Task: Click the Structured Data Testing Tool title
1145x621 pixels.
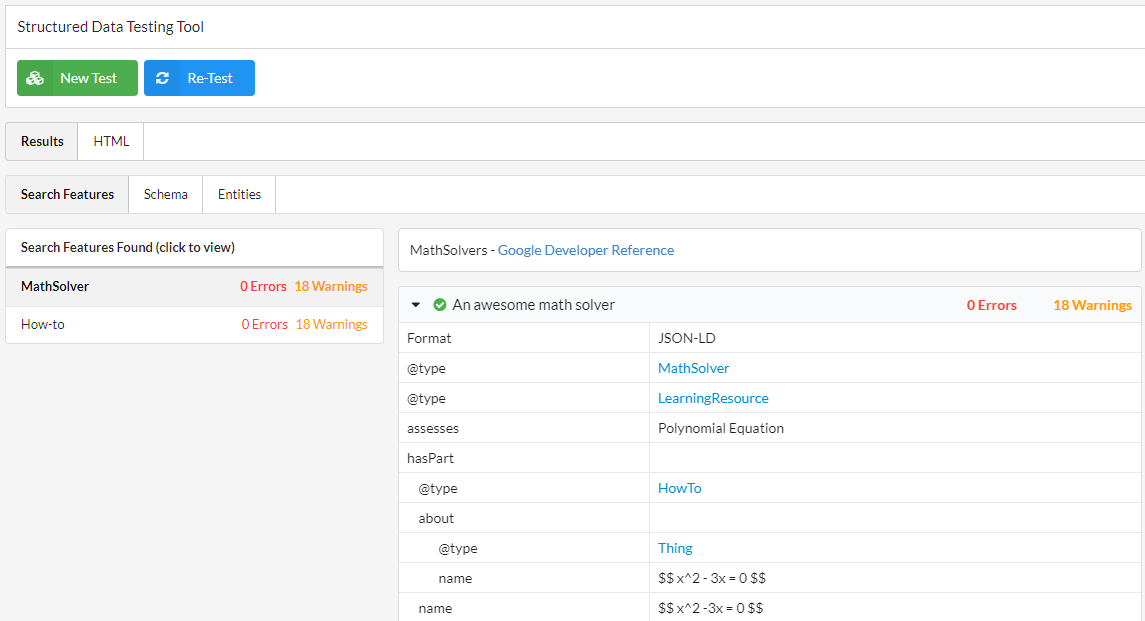Action: pos(110,27)
